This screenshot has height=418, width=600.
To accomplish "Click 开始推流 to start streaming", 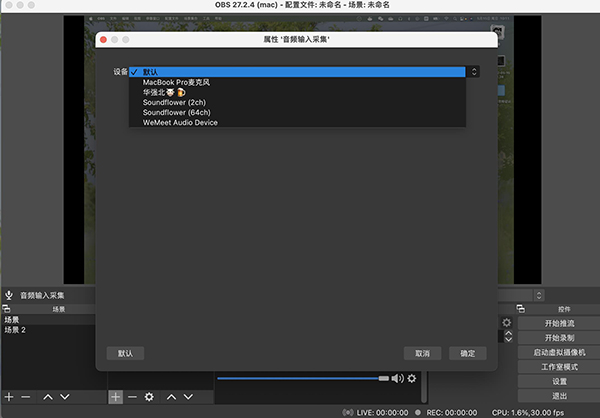I will pyautogui.click(x=559, y=323).
